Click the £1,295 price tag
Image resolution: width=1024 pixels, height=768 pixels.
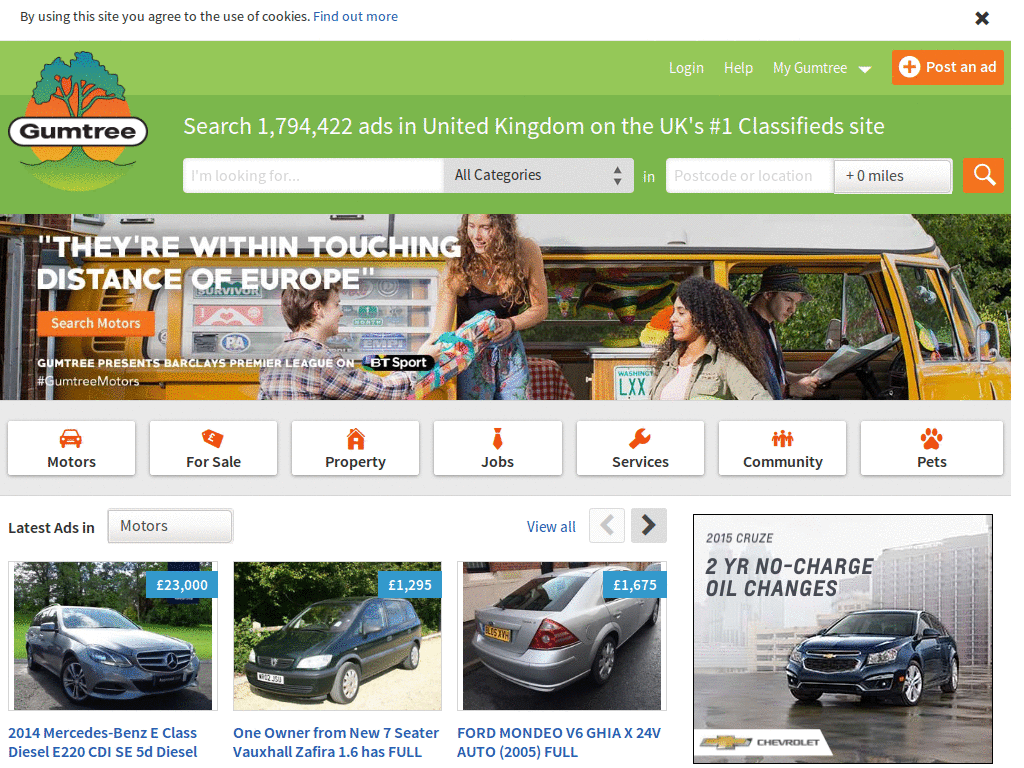410,584
